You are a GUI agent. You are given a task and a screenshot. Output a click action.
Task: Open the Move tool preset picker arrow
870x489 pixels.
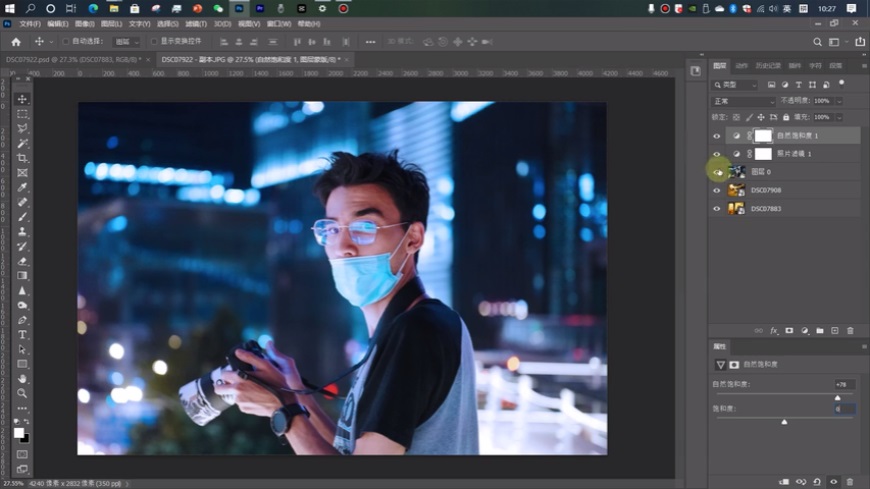[x=51, y=42]
